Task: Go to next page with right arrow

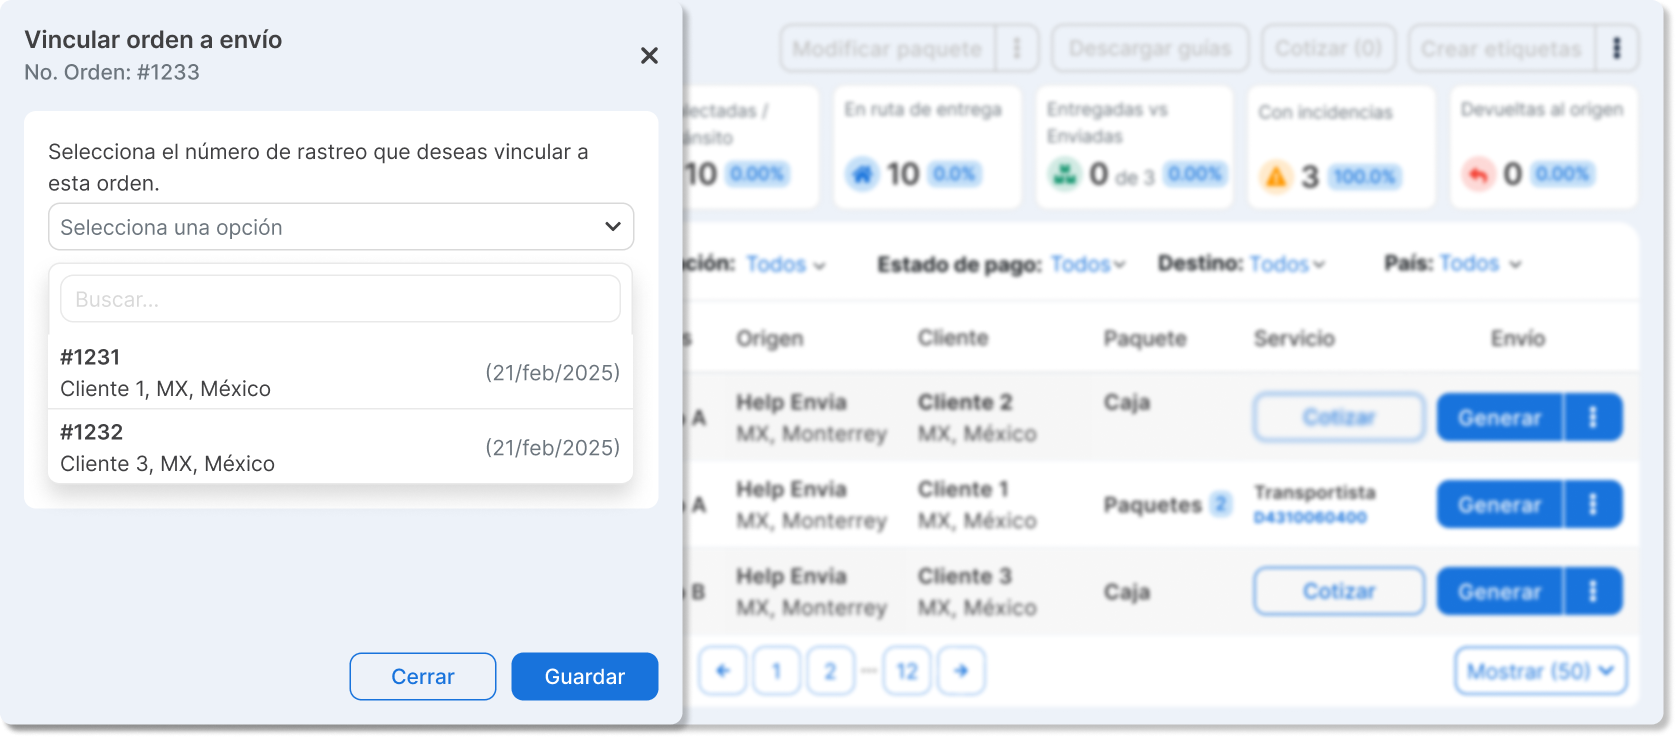Action: point(961,671)
